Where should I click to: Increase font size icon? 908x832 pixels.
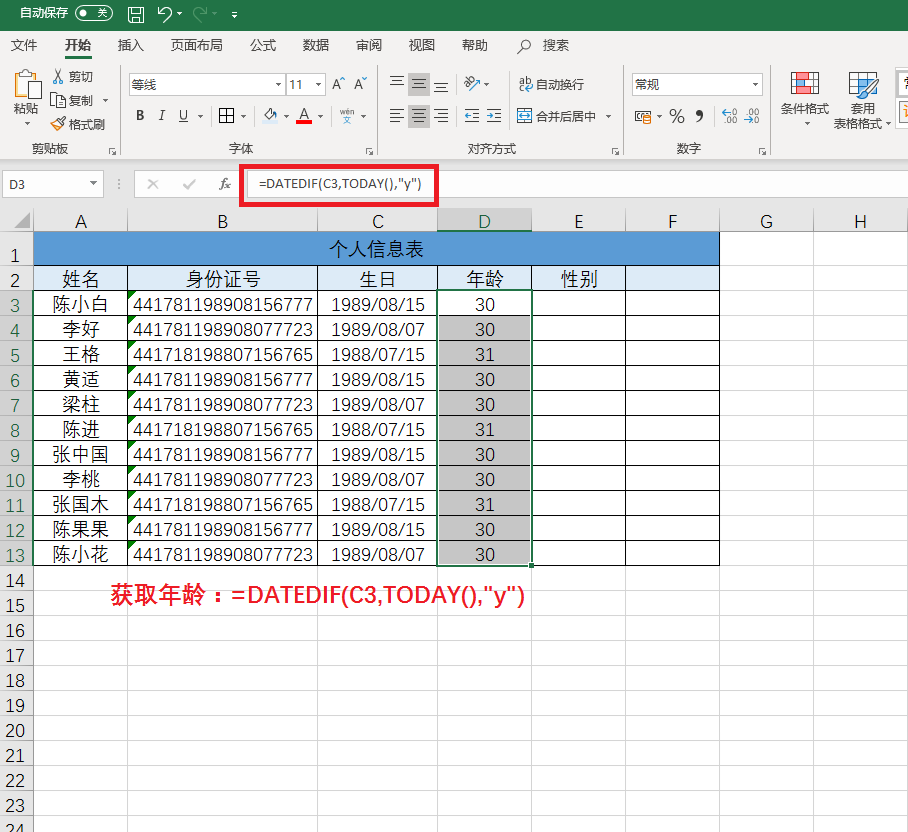pyautogui.click(x=339, y=85)
